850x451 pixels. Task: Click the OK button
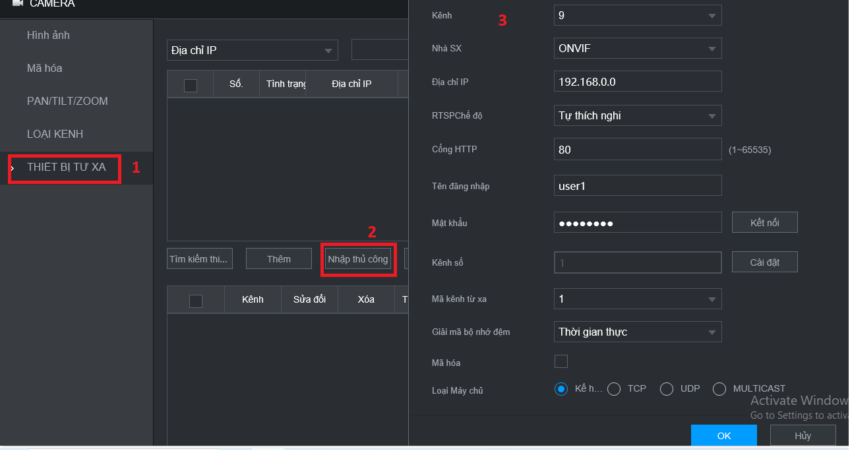coord(724,436)
